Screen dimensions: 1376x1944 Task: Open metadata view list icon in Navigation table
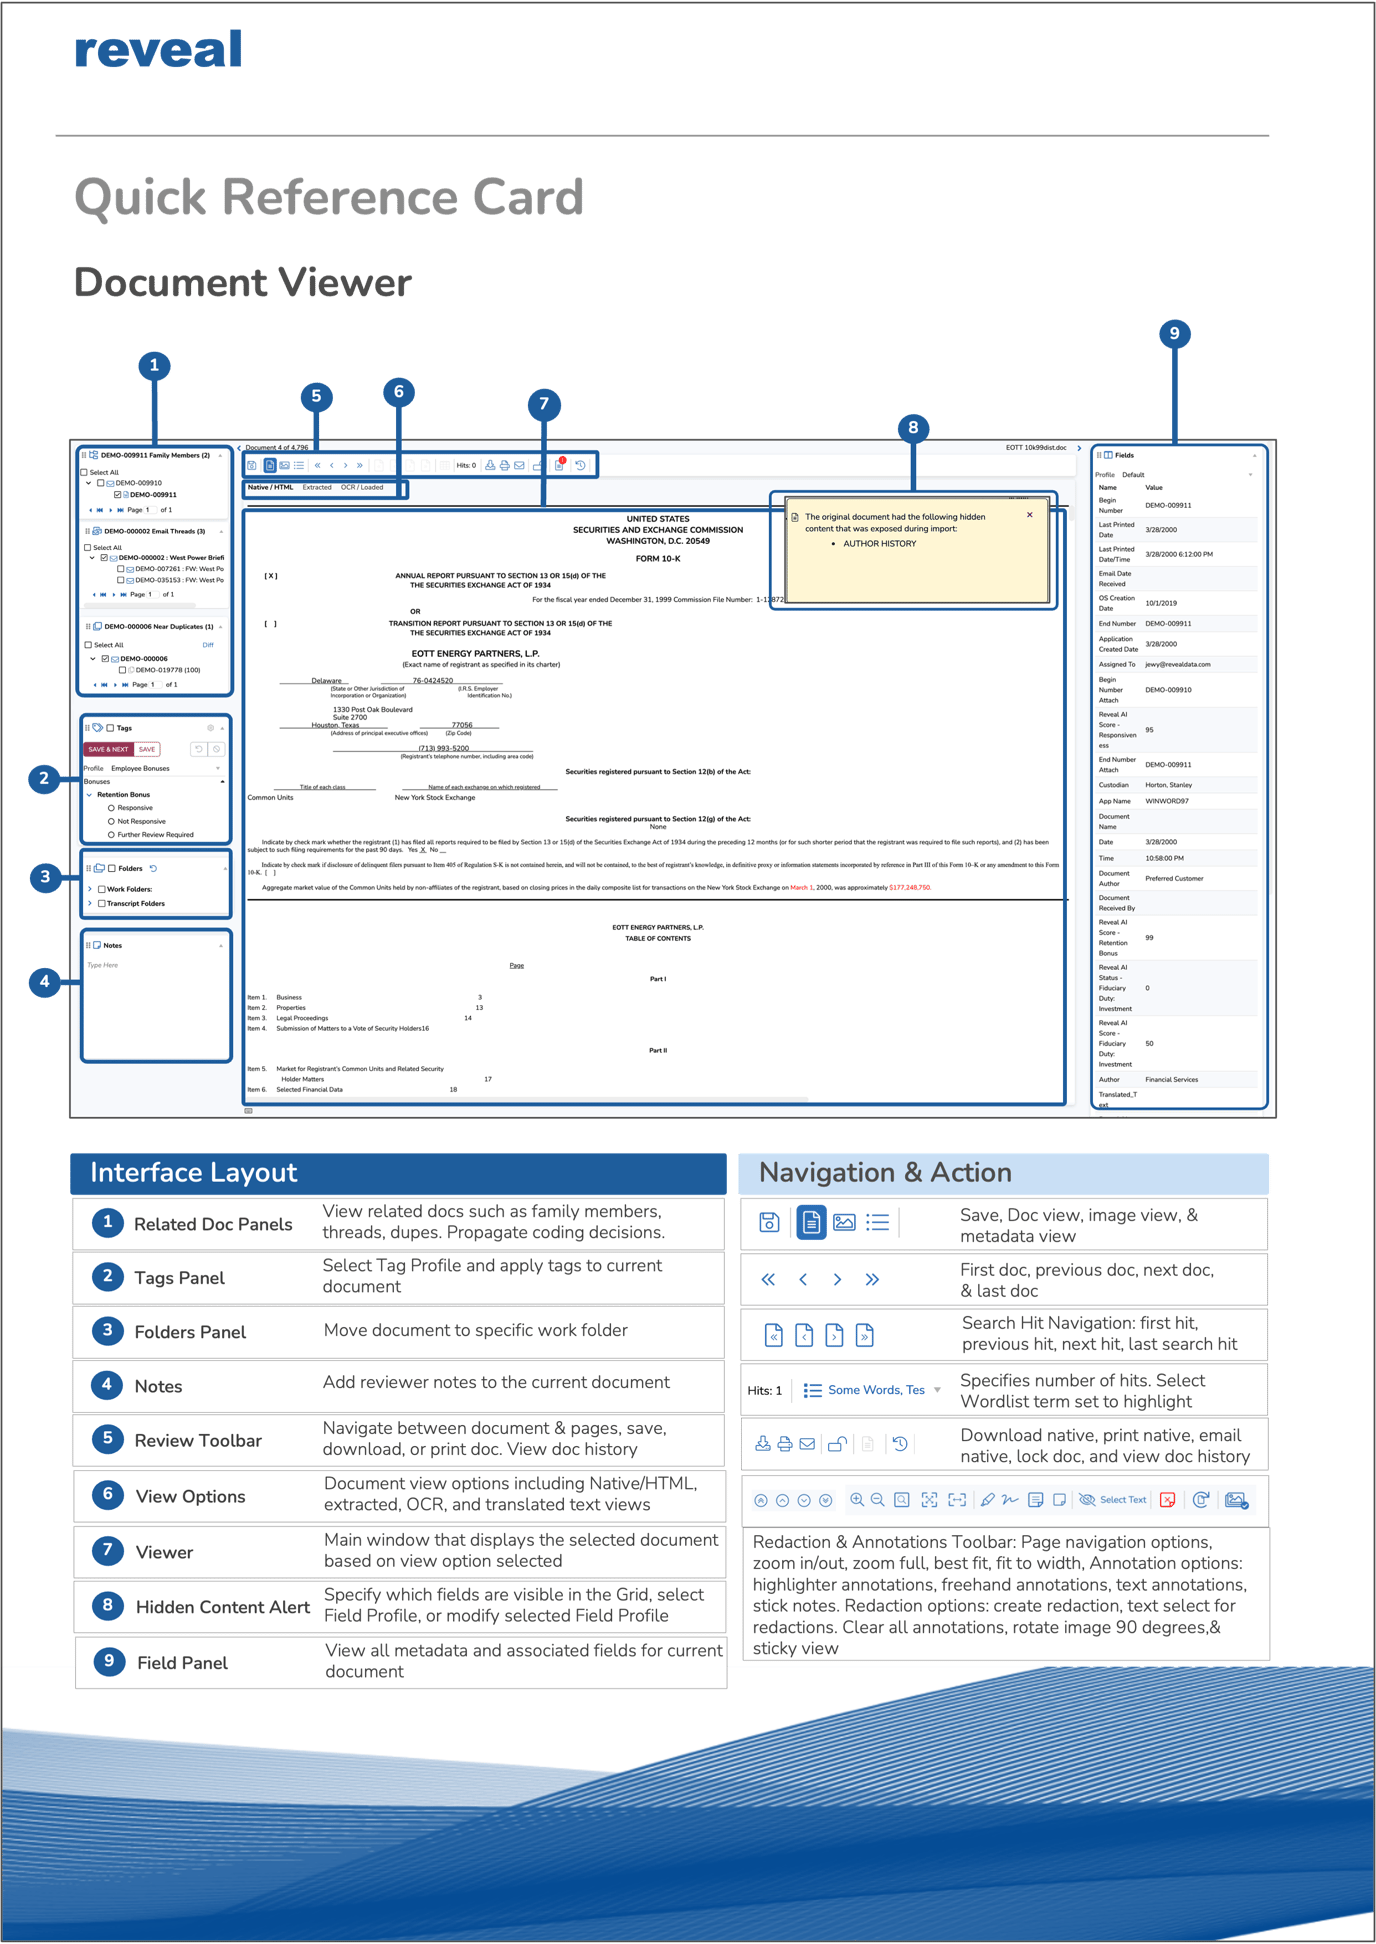click(877, 1221)
